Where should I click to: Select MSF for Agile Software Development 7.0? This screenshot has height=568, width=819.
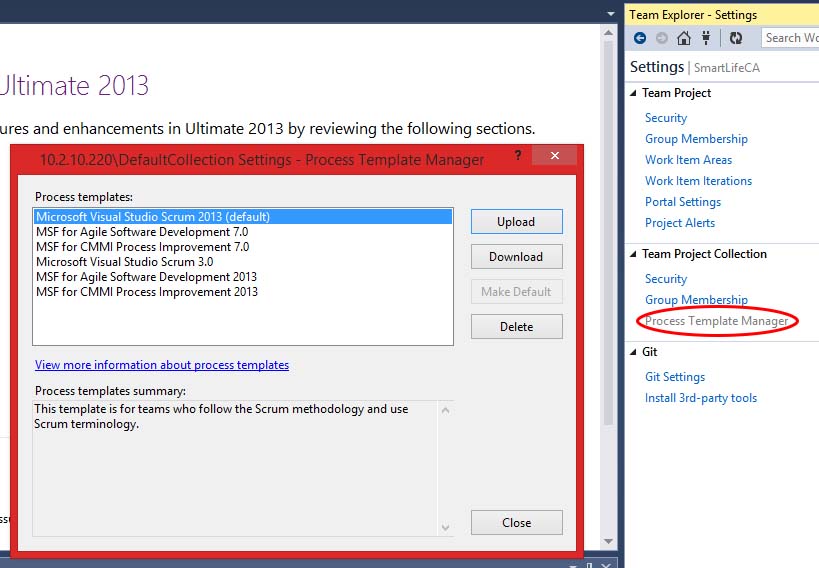coord(243,232)
